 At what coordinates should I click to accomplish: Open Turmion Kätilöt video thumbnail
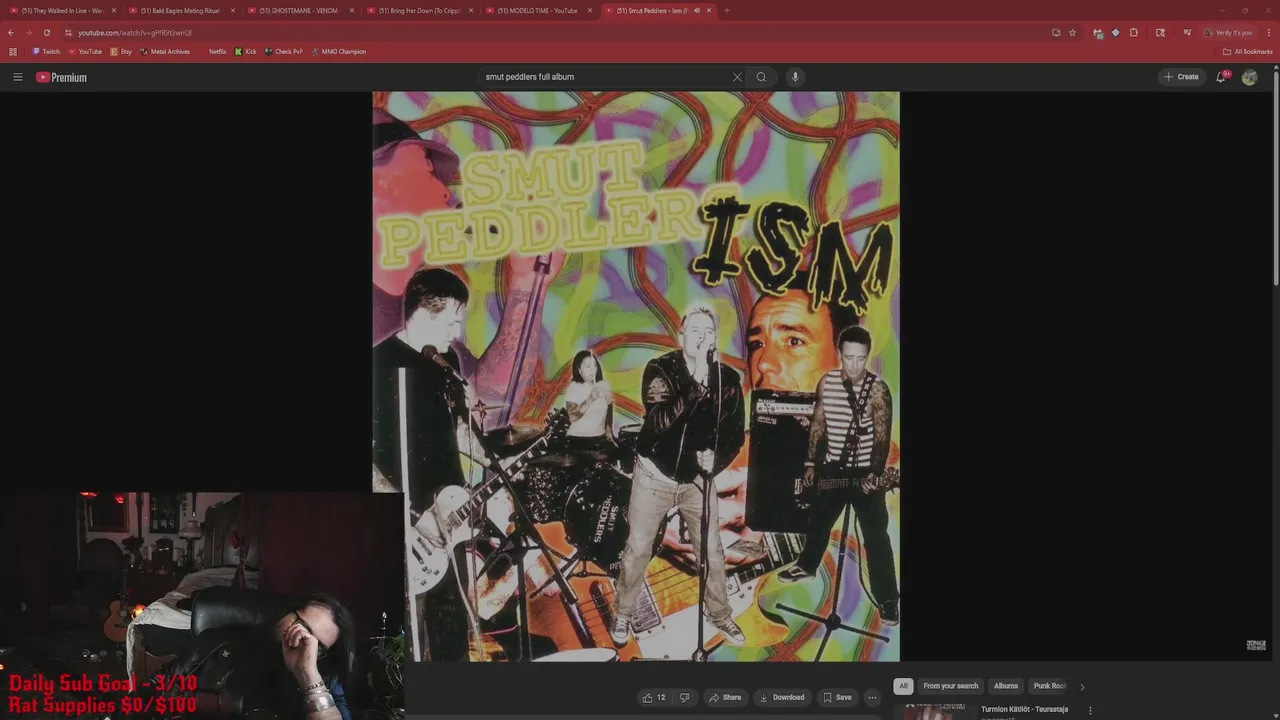[935, 712]
